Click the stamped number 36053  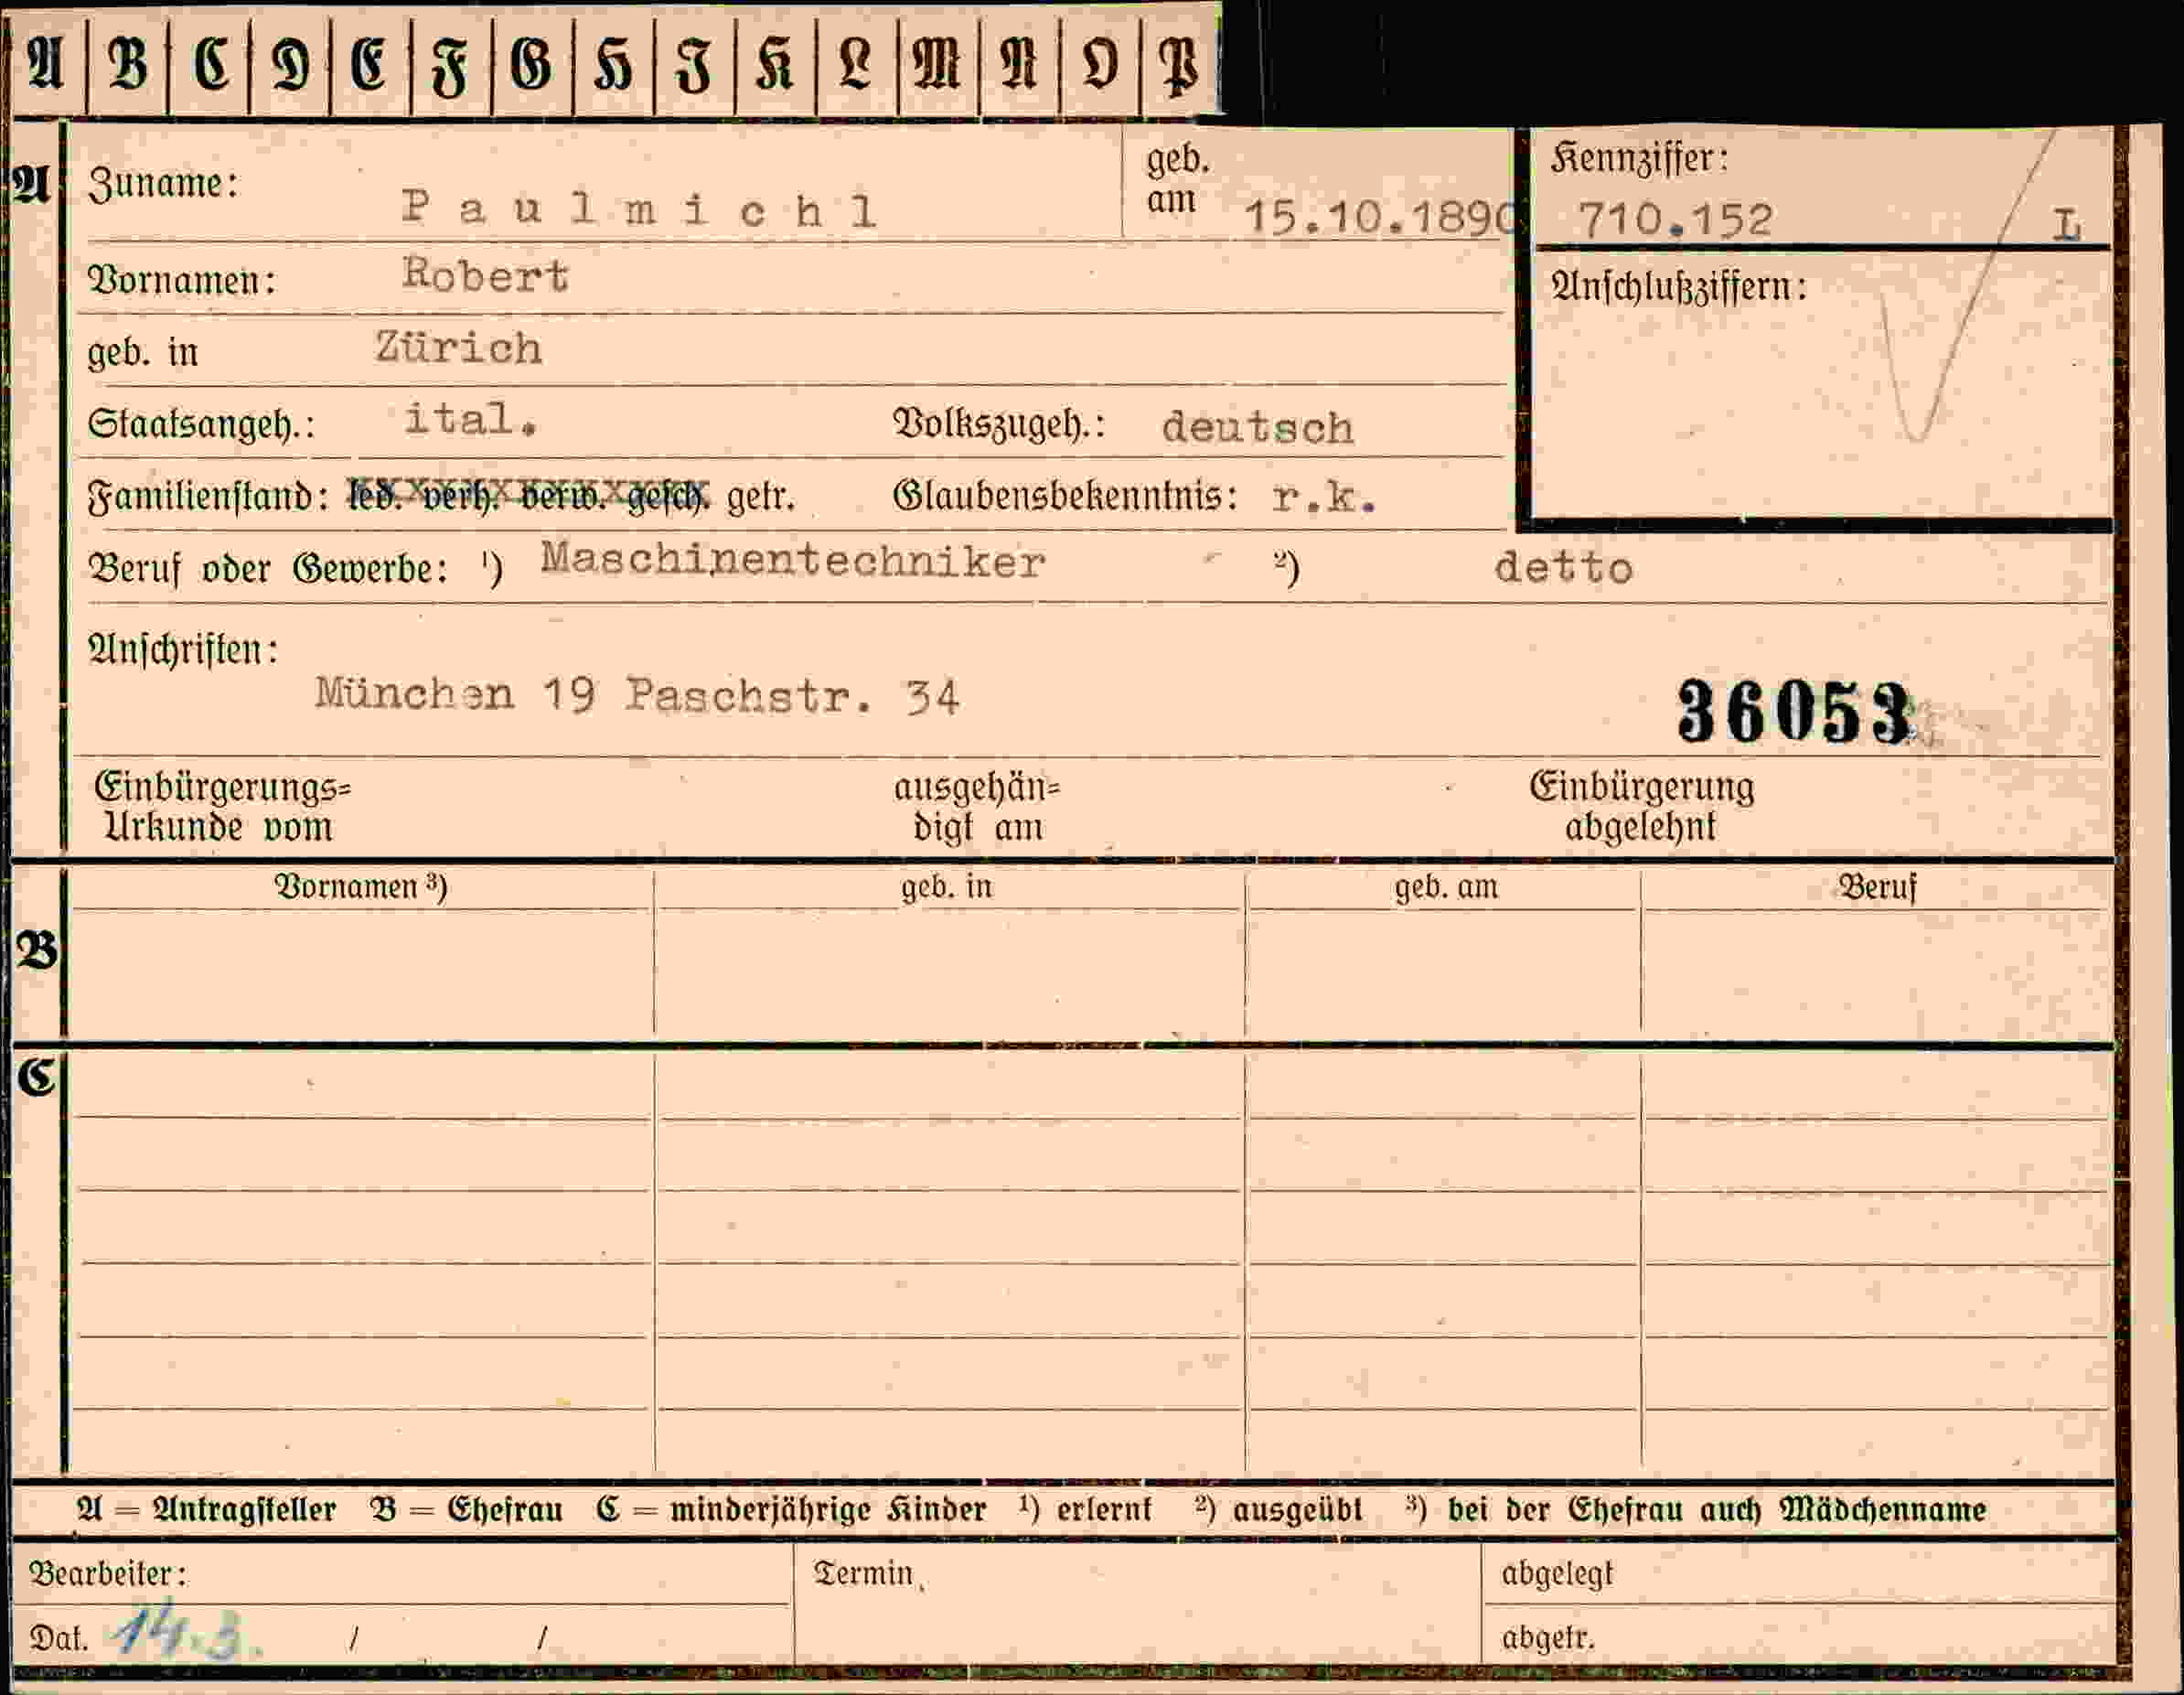tap(1795, 712)
